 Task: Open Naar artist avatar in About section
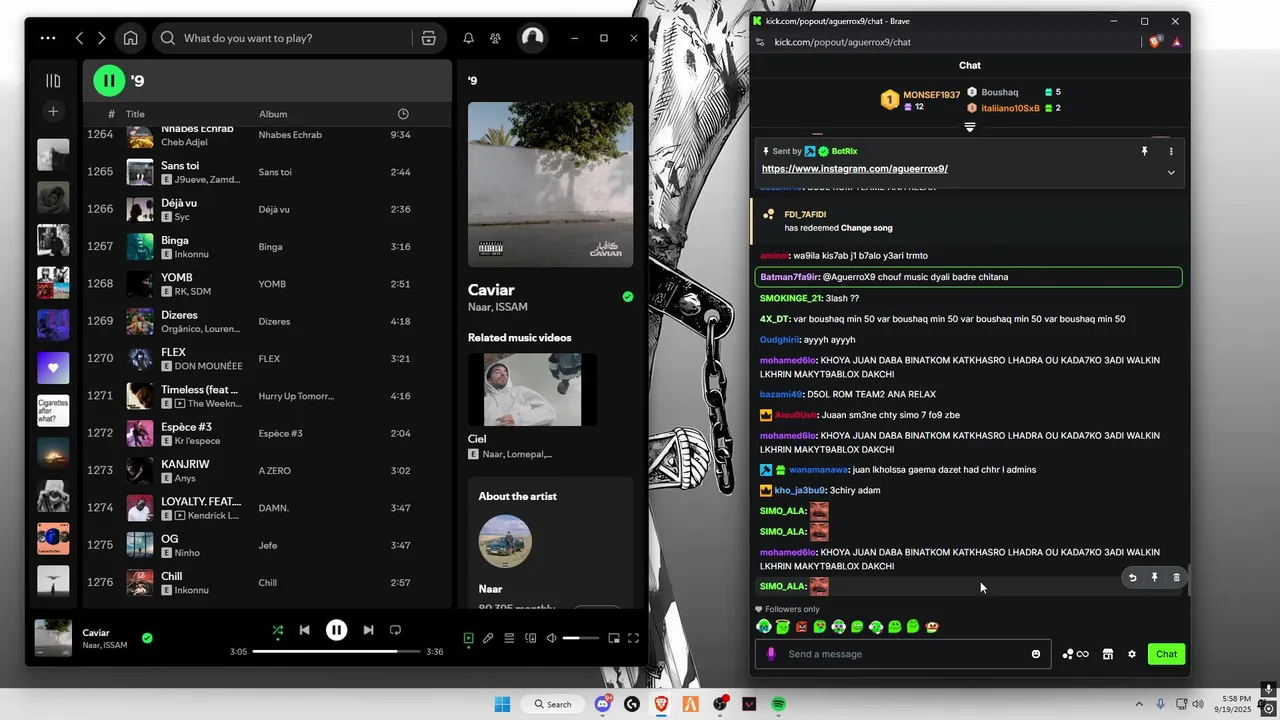tap(505, 541)
